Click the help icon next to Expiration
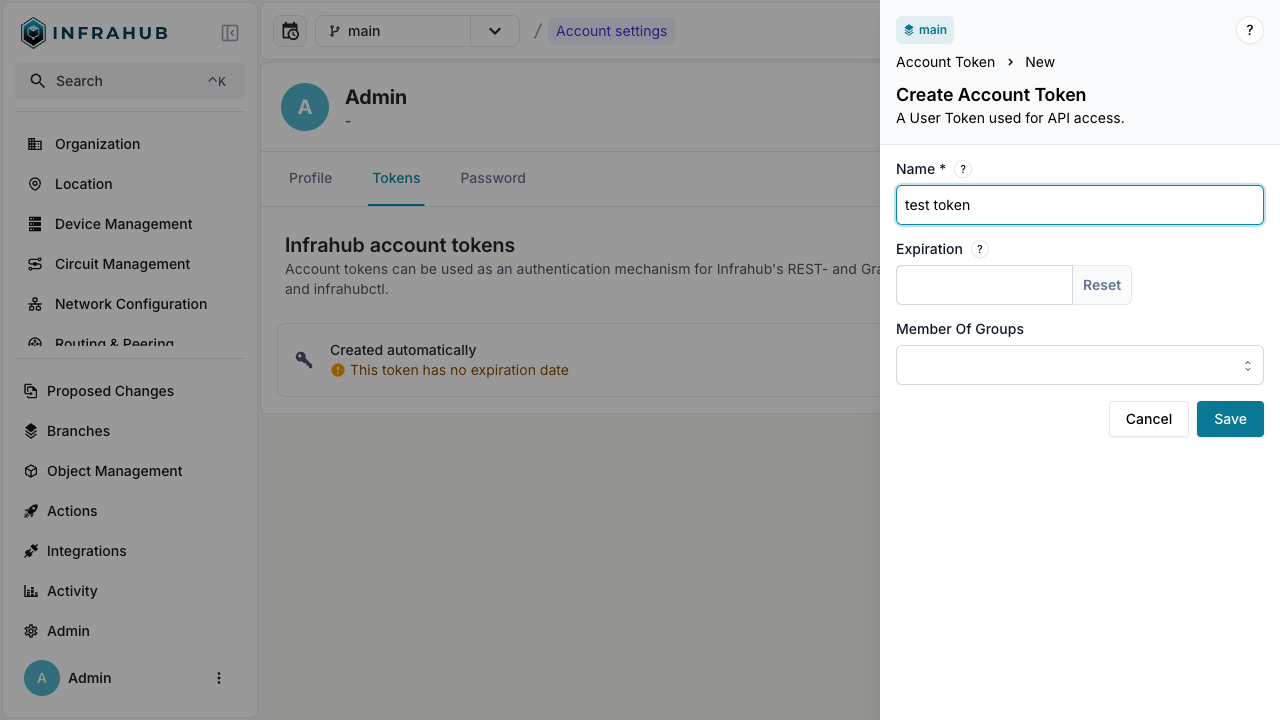 coord(979,249)
